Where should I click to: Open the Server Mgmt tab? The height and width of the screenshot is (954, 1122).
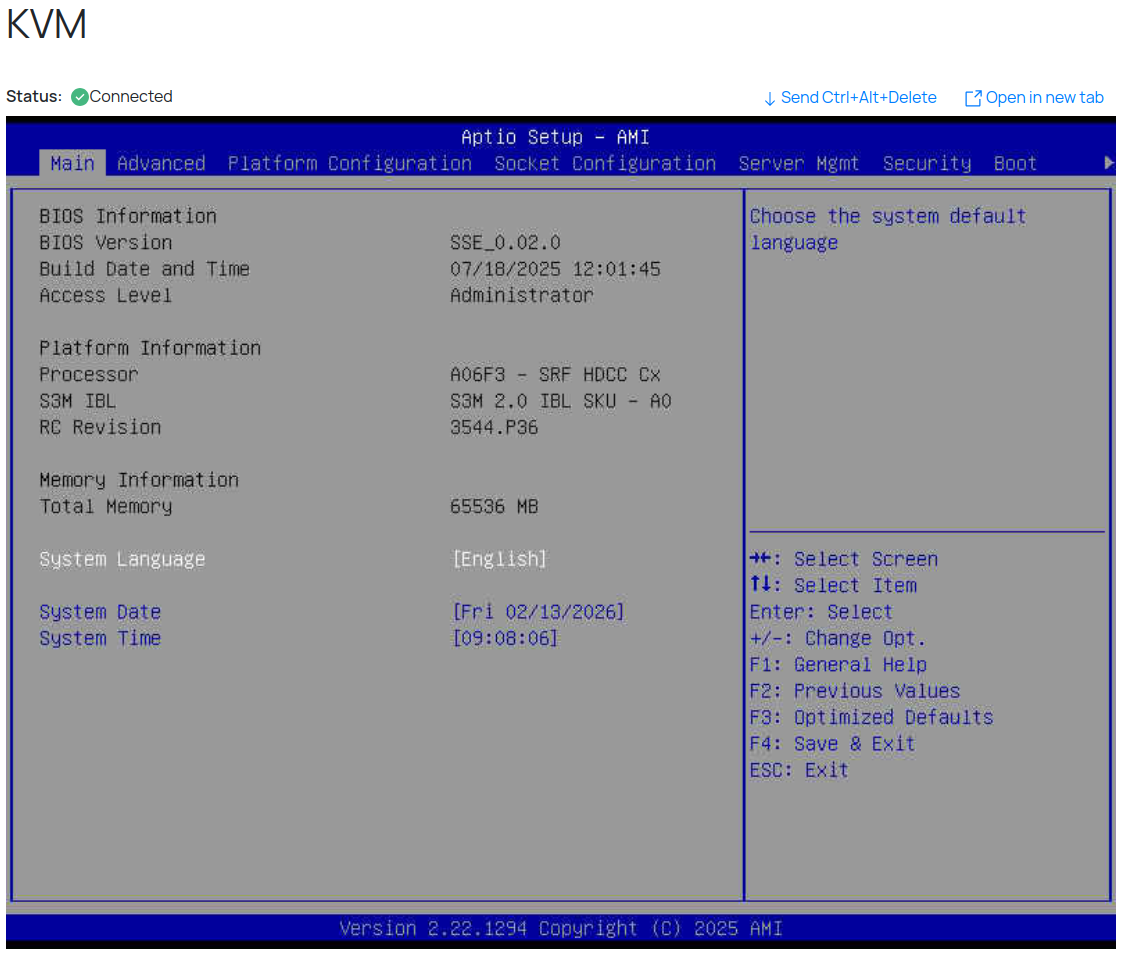[799, 163]
